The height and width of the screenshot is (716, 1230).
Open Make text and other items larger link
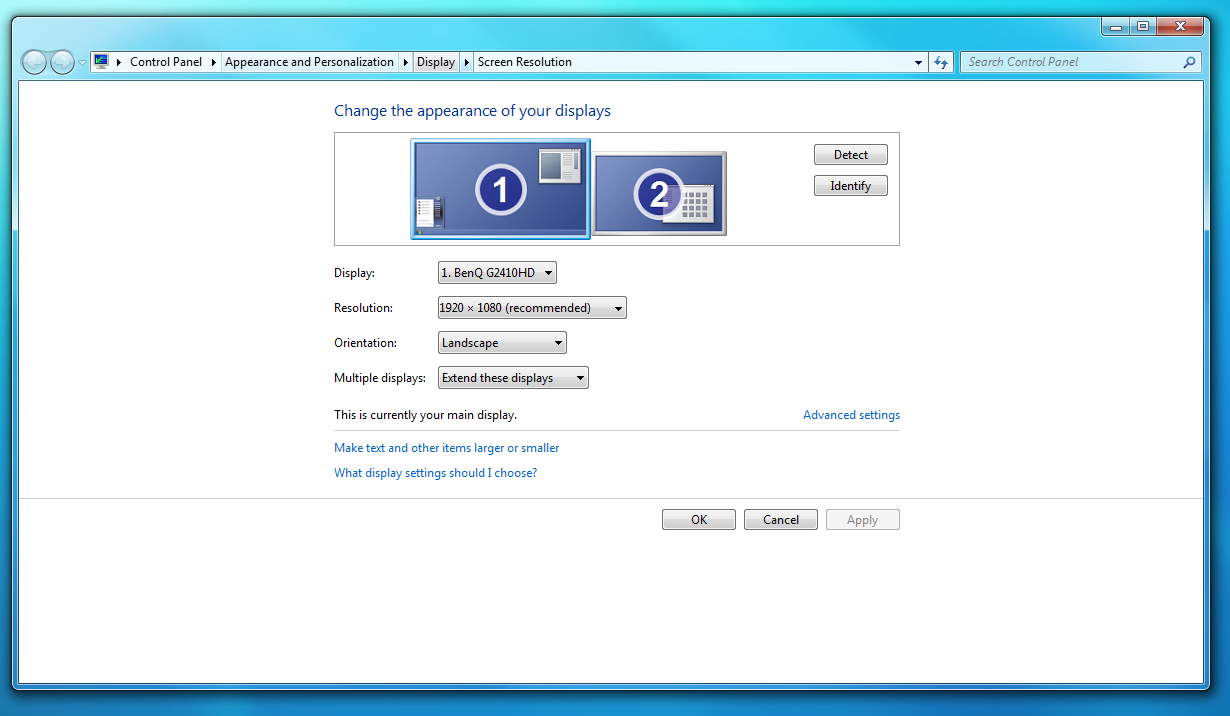pos(447,448)
